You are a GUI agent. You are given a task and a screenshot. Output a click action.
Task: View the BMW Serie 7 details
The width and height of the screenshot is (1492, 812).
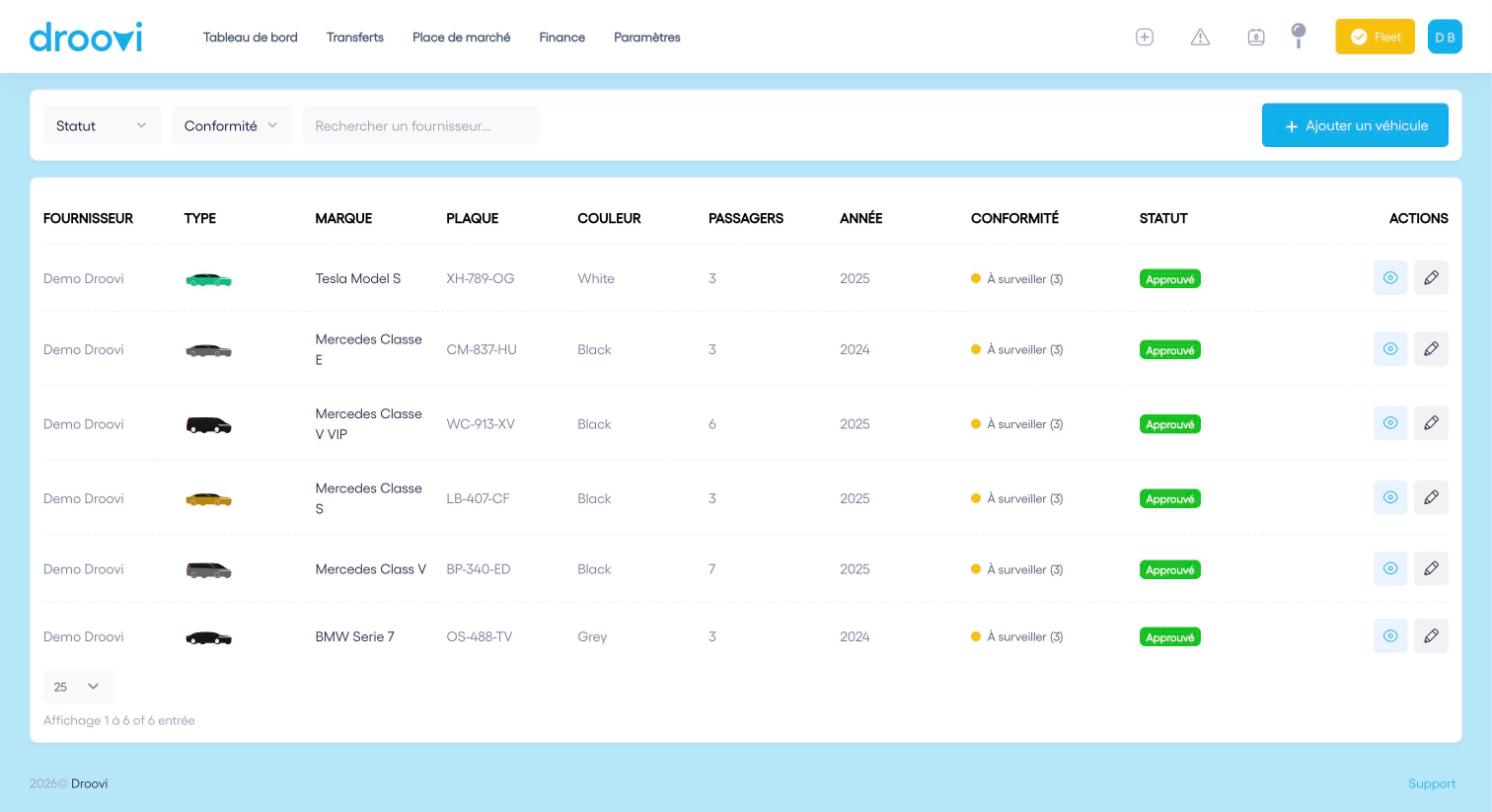[x=1391, y=636]
